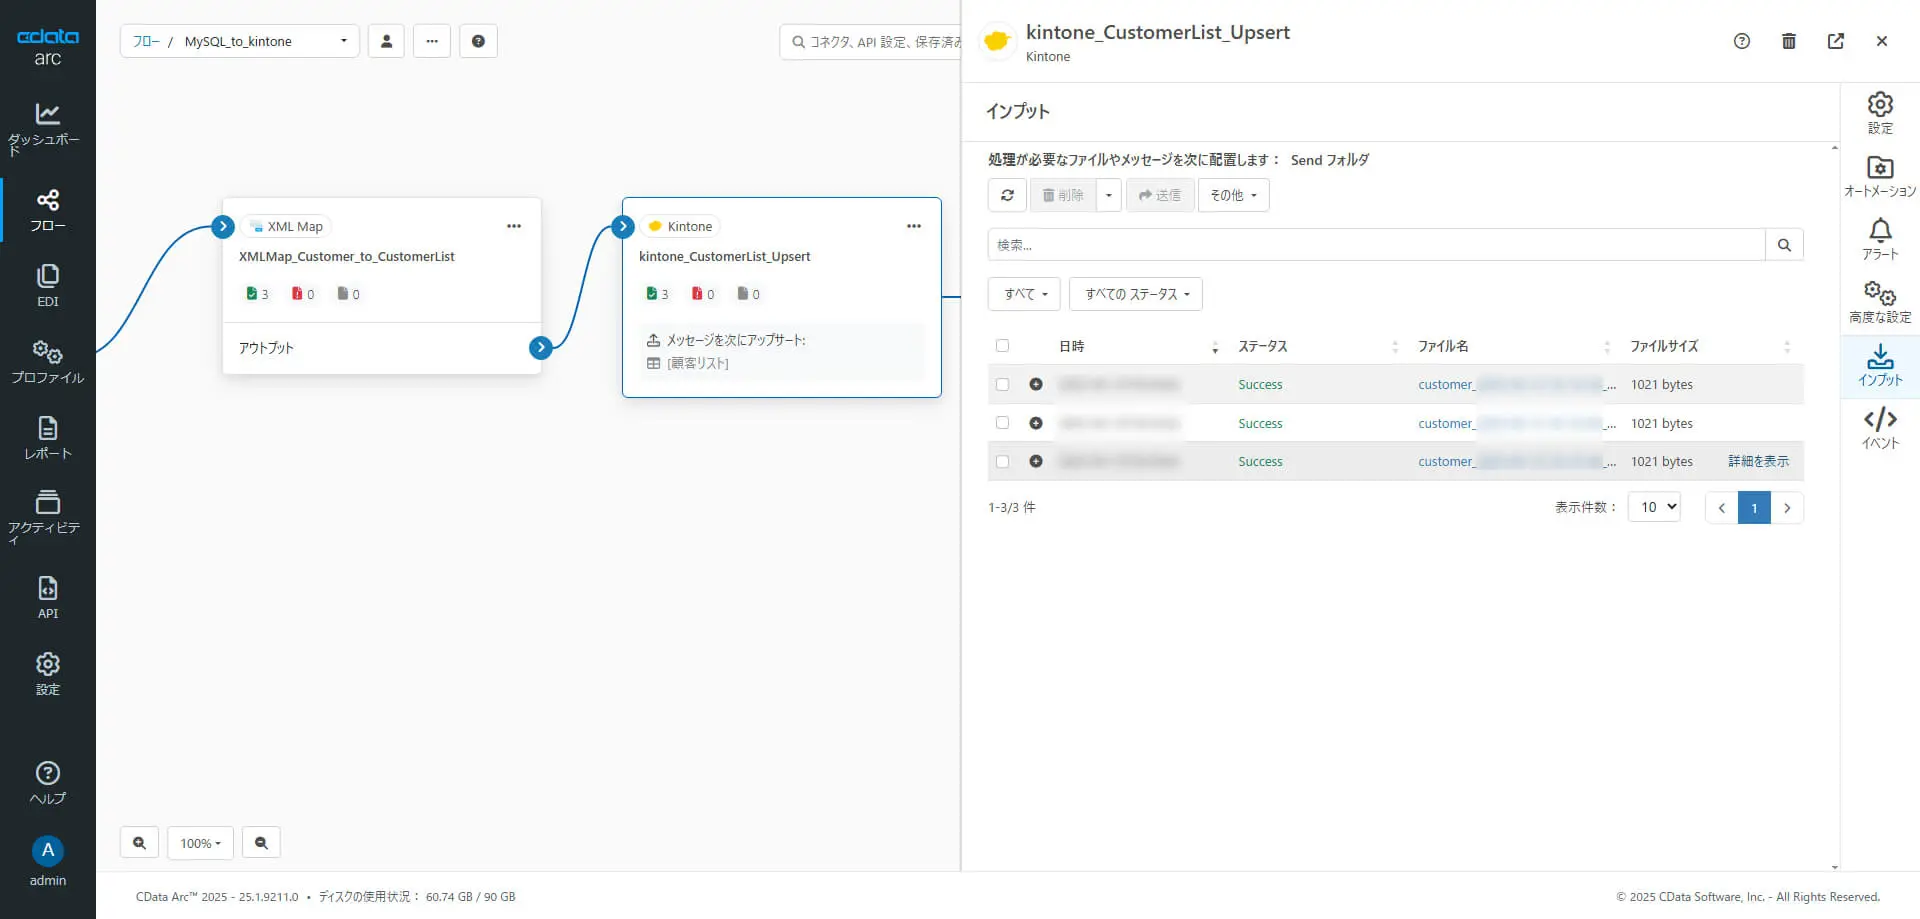Click the 検索 search input field
This screenshot has height=919, width=1920.
(1376, 245)
